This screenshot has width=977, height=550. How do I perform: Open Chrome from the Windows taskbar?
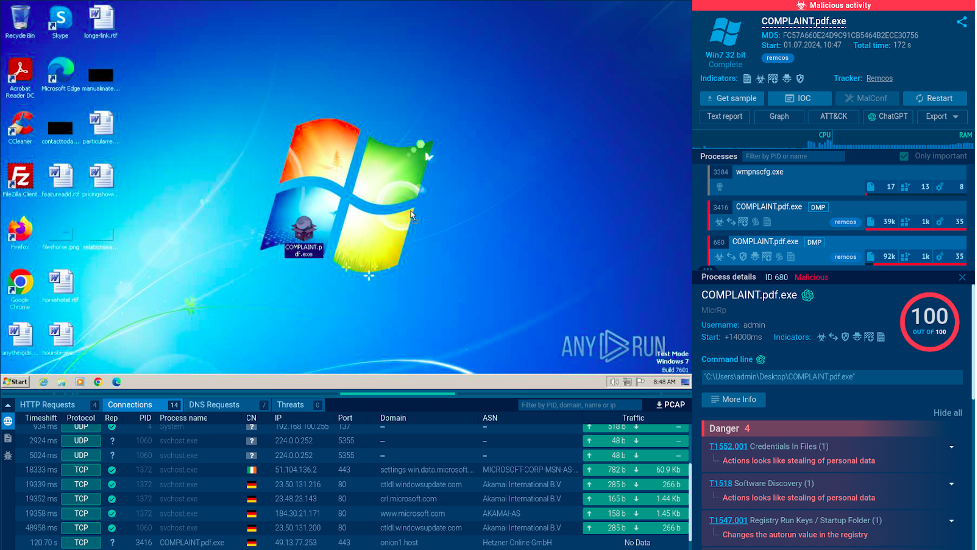[x=98, y=382]
